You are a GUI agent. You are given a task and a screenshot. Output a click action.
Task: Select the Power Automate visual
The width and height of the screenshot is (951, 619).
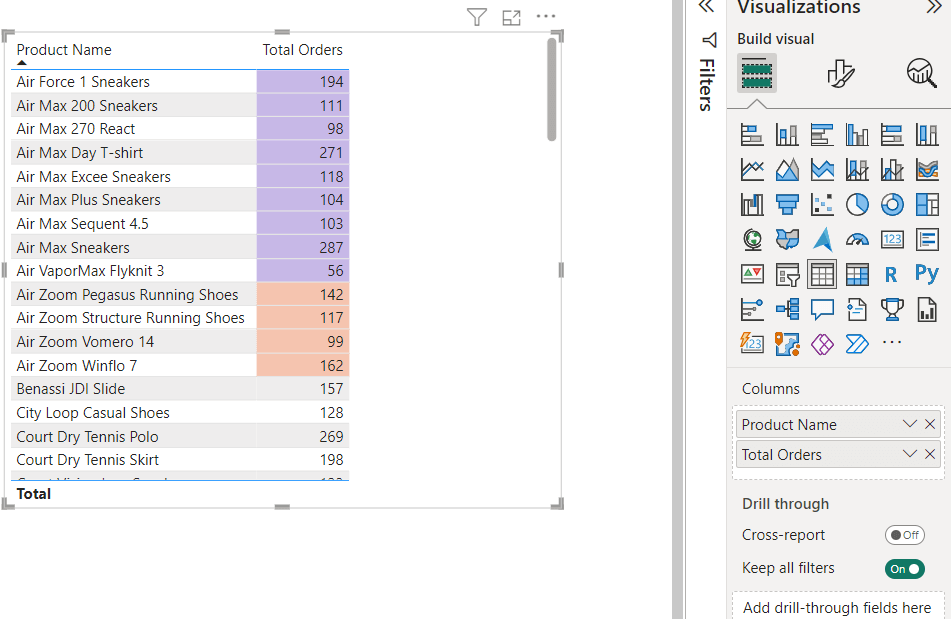(857, 344)
